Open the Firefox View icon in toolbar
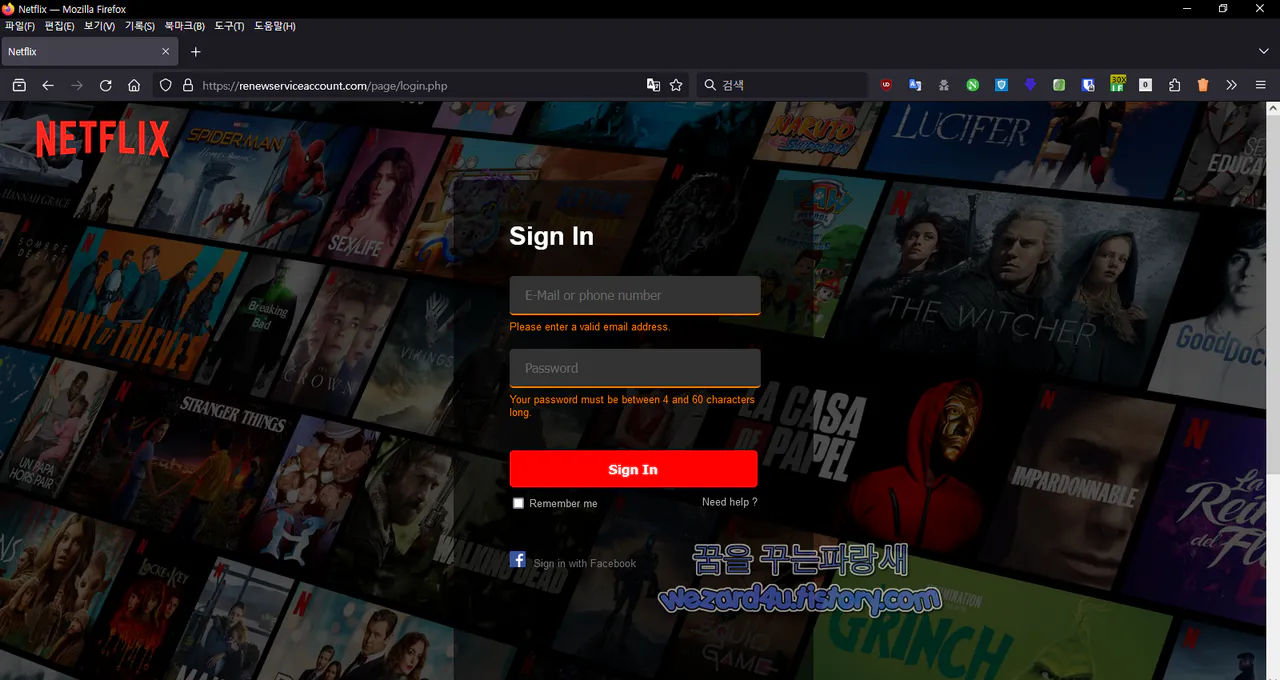Screen dimensions: 1280x680 [19, 86]
